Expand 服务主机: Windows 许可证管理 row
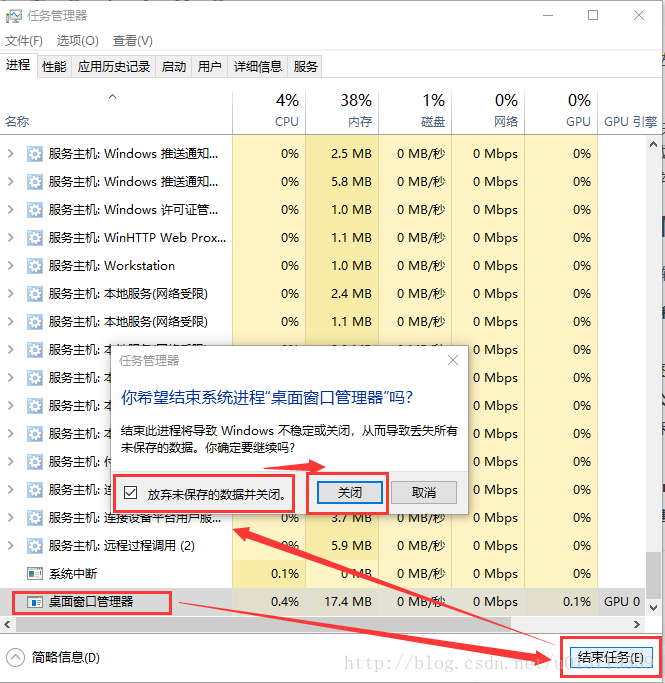 coord(11,210)
